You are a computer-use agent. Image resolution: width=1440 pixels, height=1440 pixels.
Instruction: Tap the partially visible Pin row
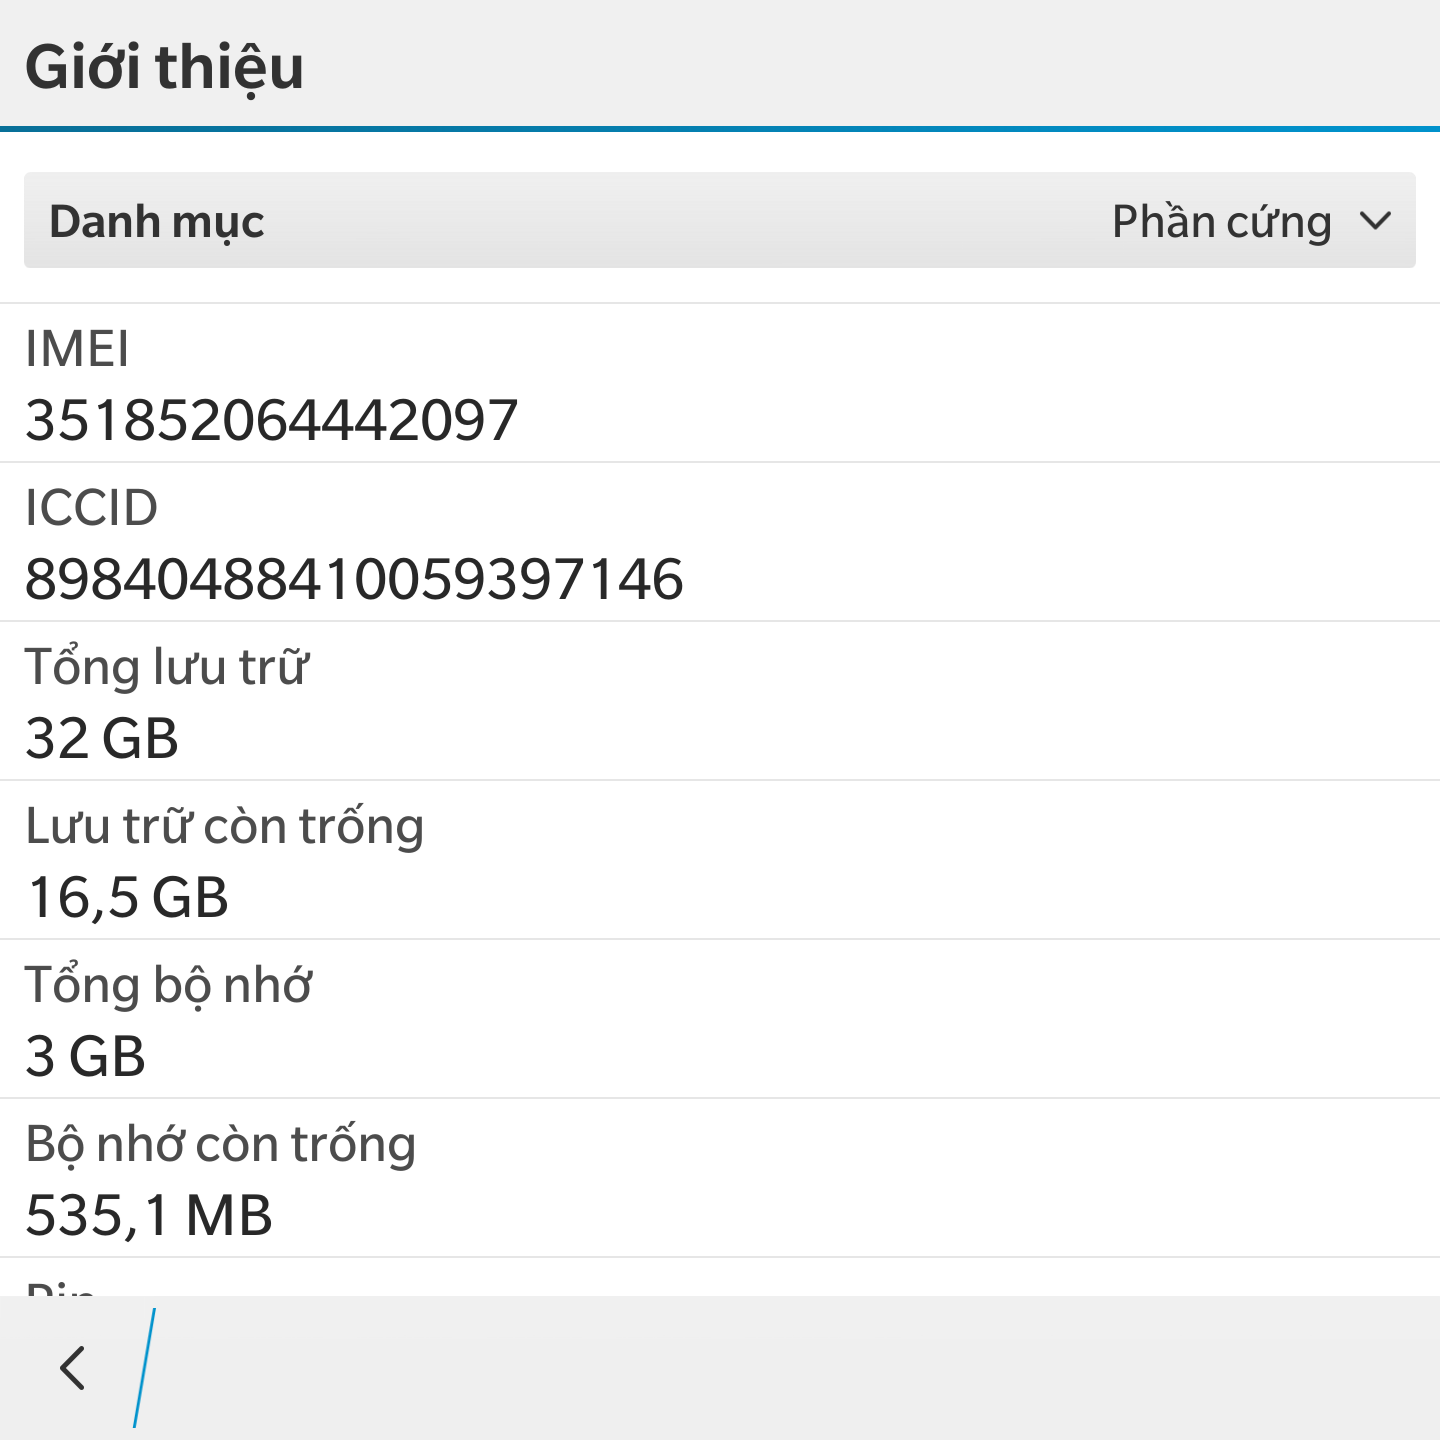point(720,1278)
